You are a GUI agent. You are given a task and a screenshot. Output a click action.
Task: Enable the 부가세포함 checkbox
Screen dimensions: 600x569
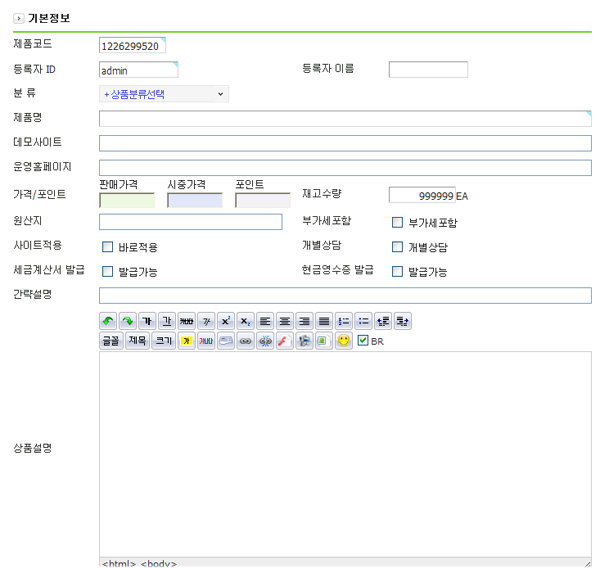coord(398,223)
